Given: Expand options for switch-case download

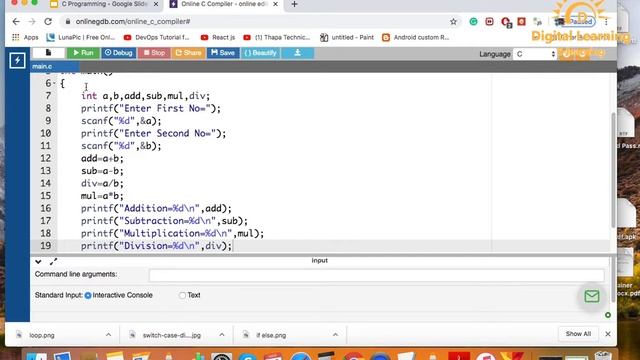Looking at the screenshot, I should 222,335.
